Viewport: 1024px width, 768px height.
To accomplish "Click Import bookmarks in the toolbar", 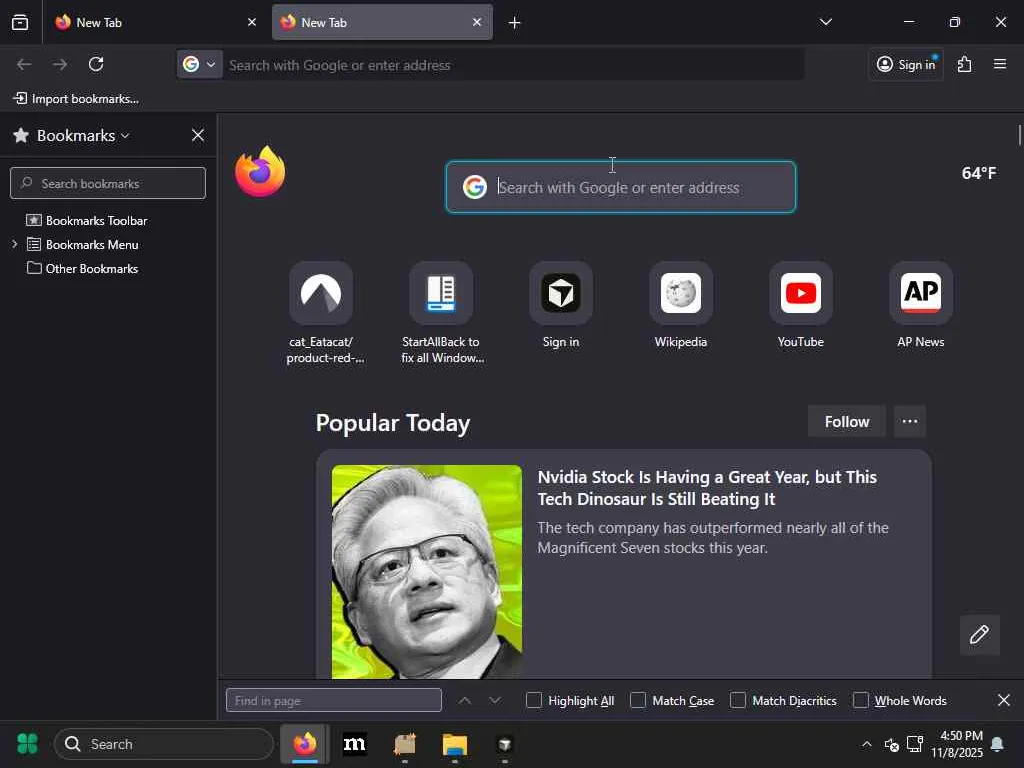I will [x=76, y=99].
